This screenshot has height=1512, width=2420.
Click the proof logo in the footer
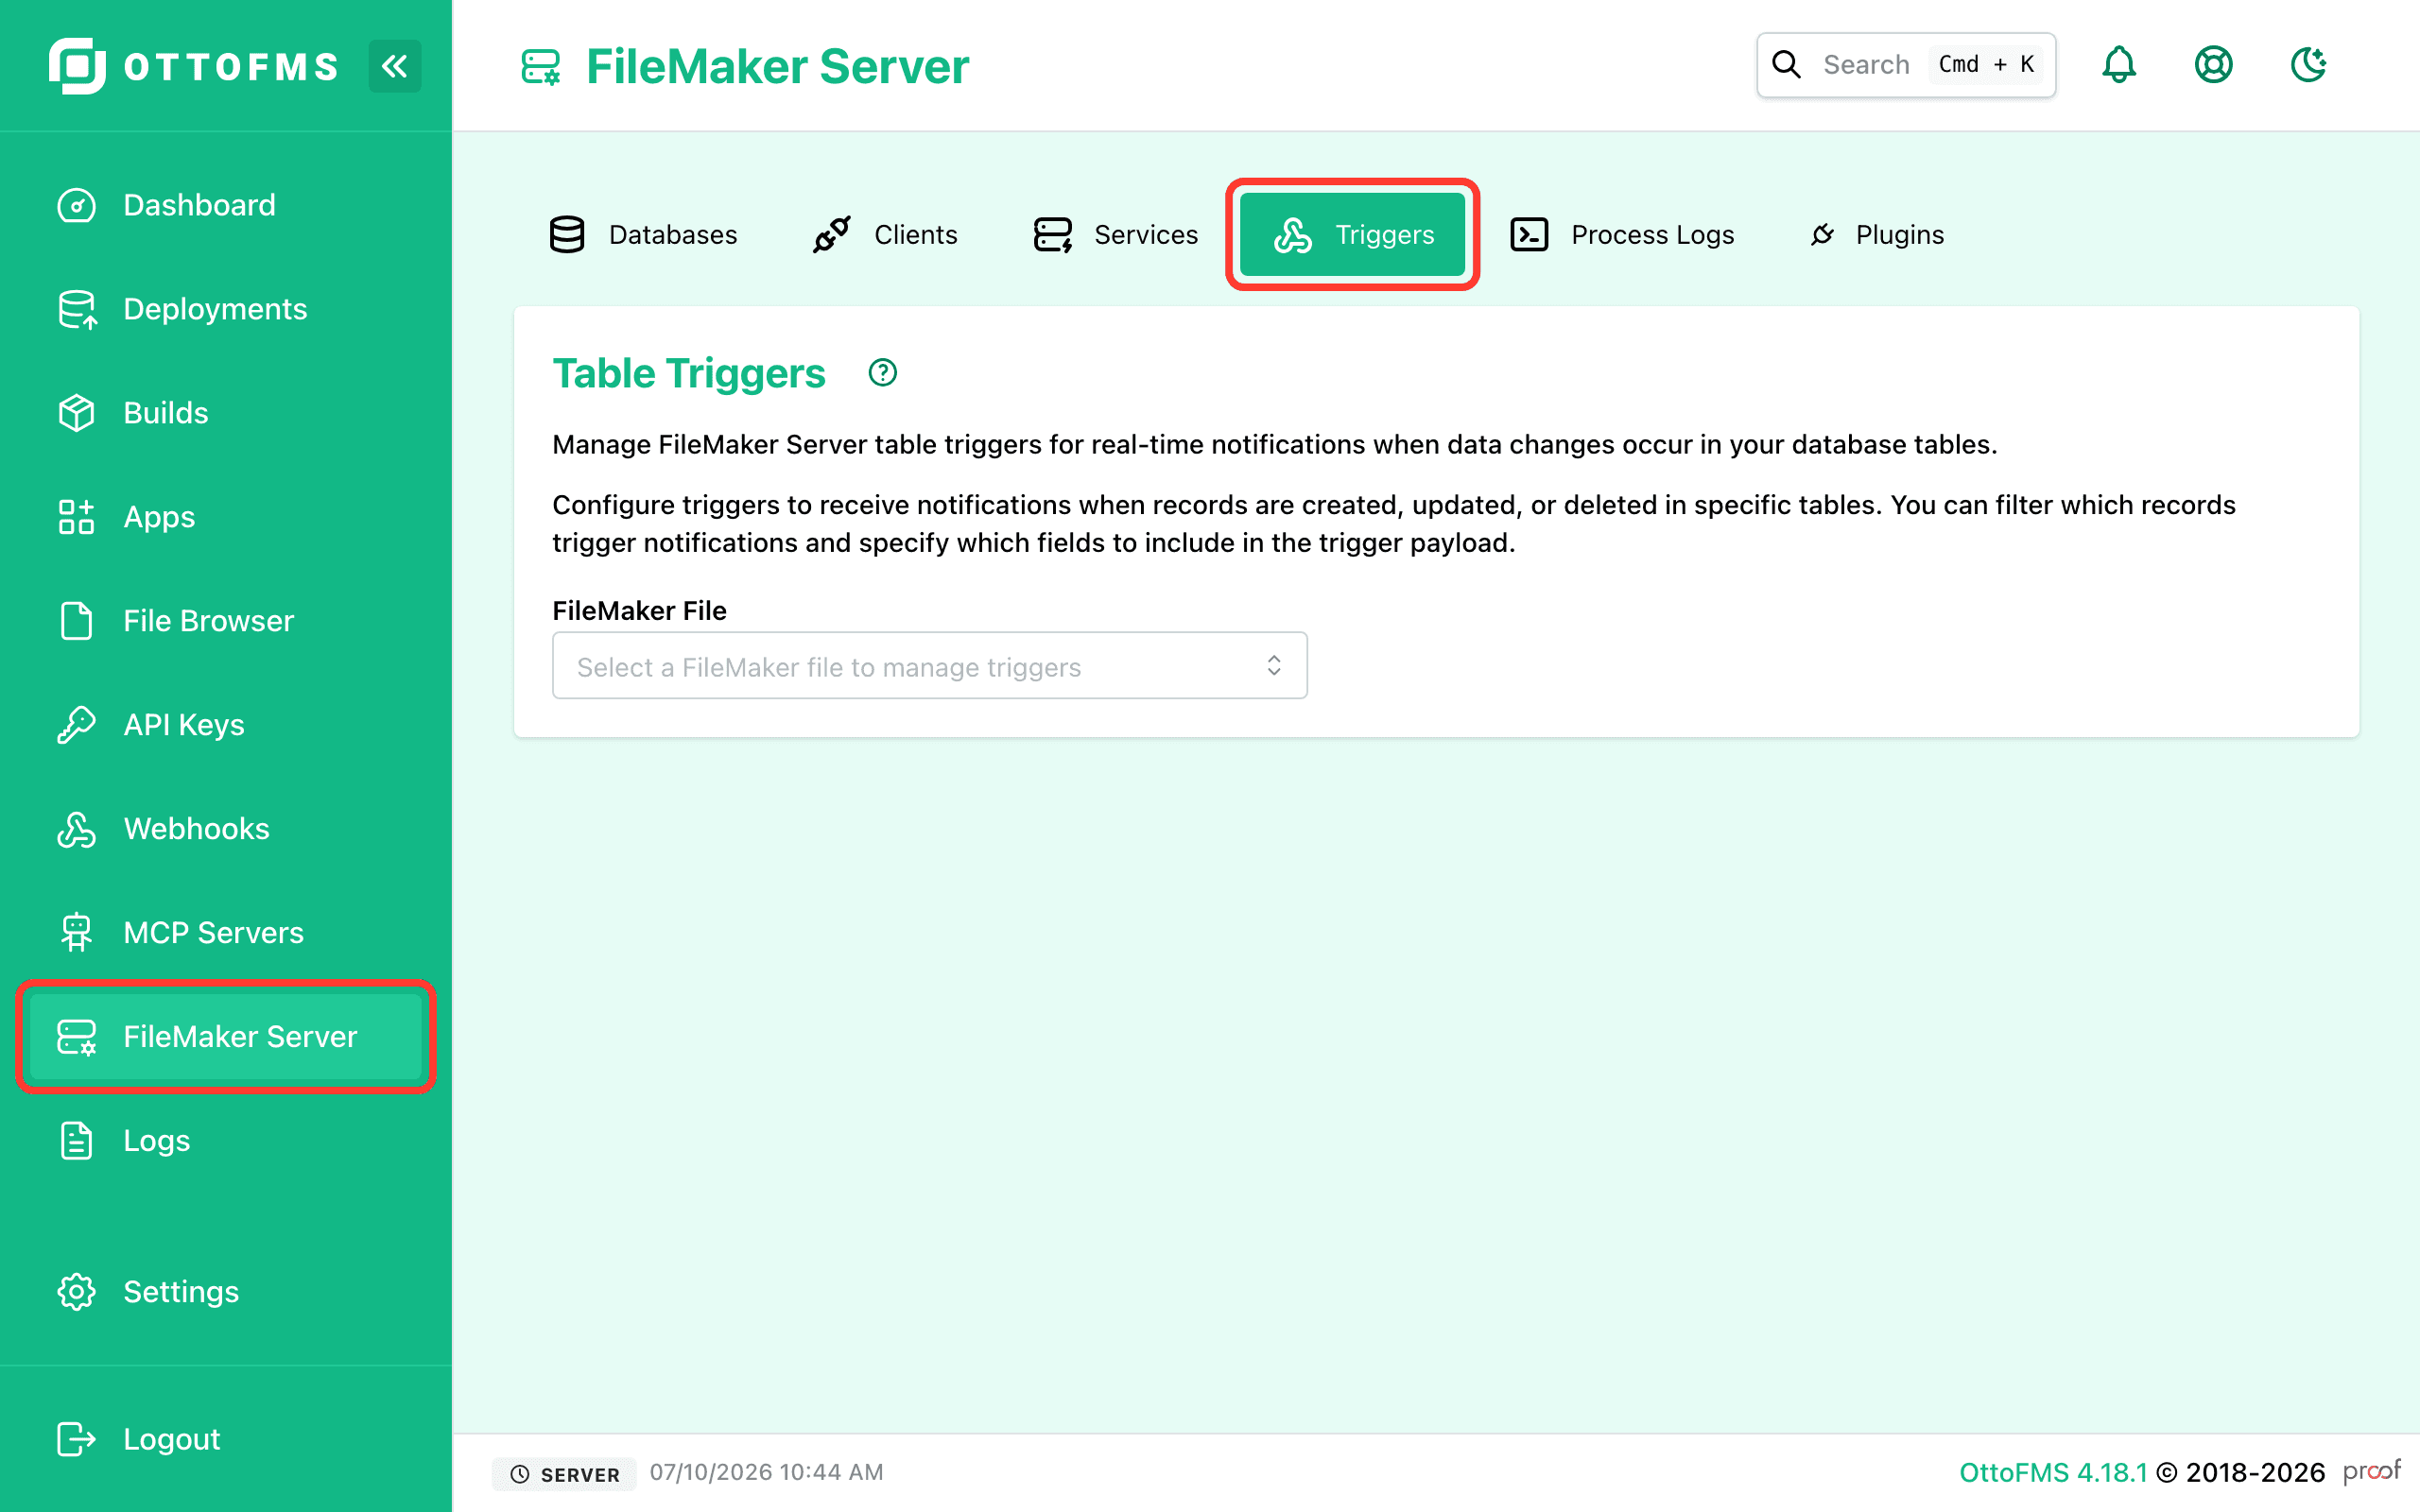[x=2371, y=1472]
